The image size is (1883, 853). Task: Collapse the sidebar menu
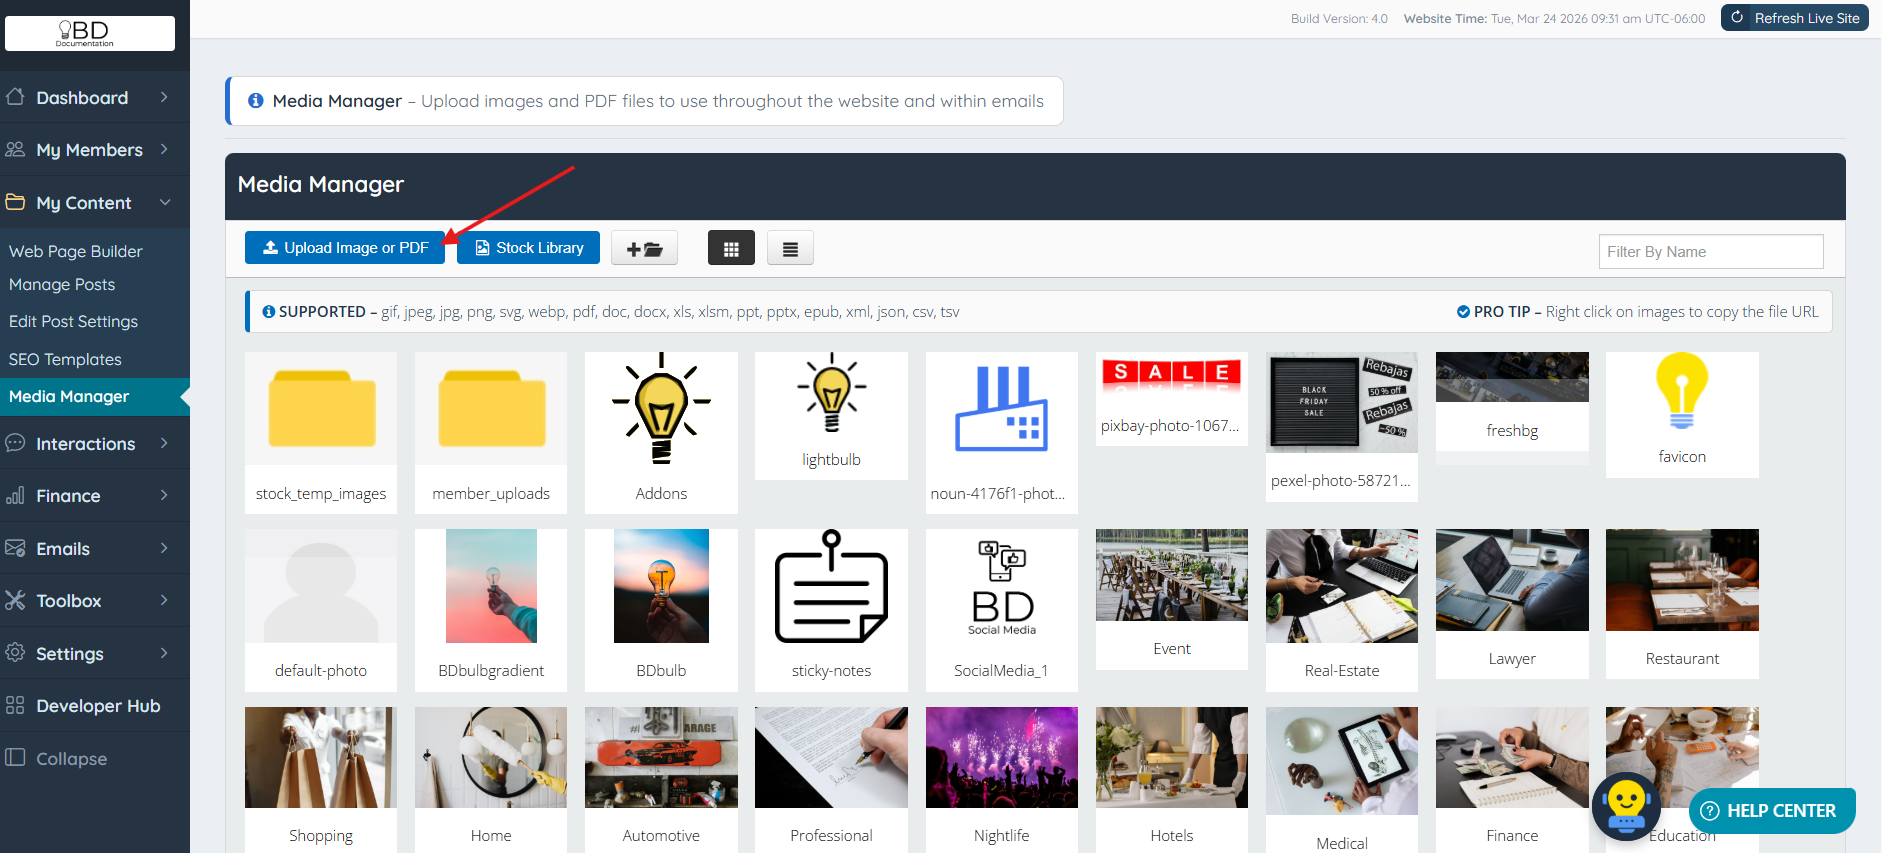95,758
